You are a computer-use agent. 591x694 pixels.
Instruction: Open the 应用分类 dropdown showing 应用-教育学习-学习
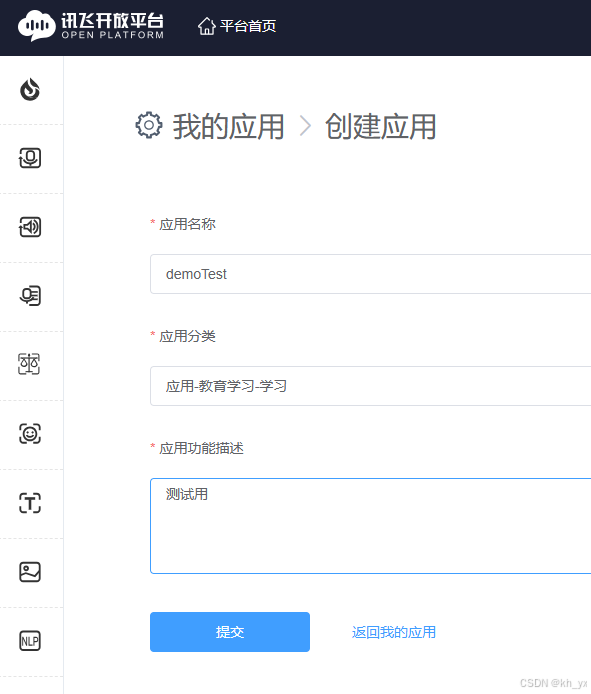coord(371,386)
